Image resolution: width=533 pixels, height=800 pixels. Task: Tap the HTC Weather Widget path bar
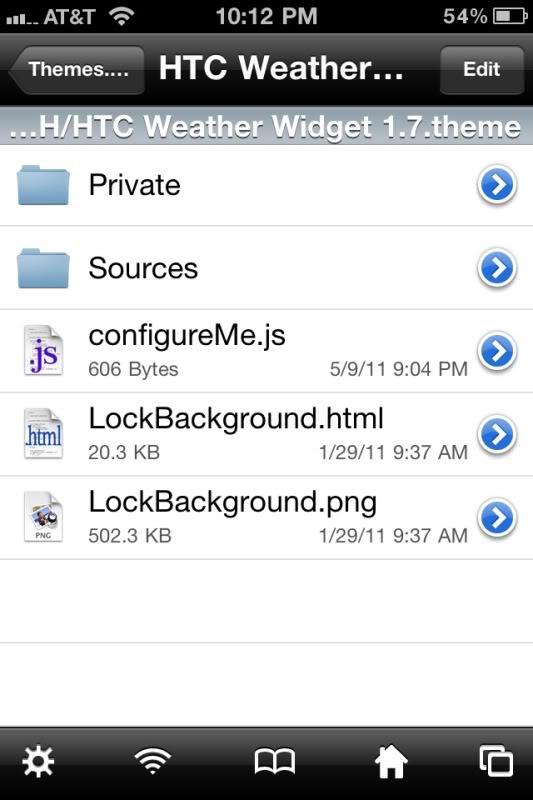266,126
